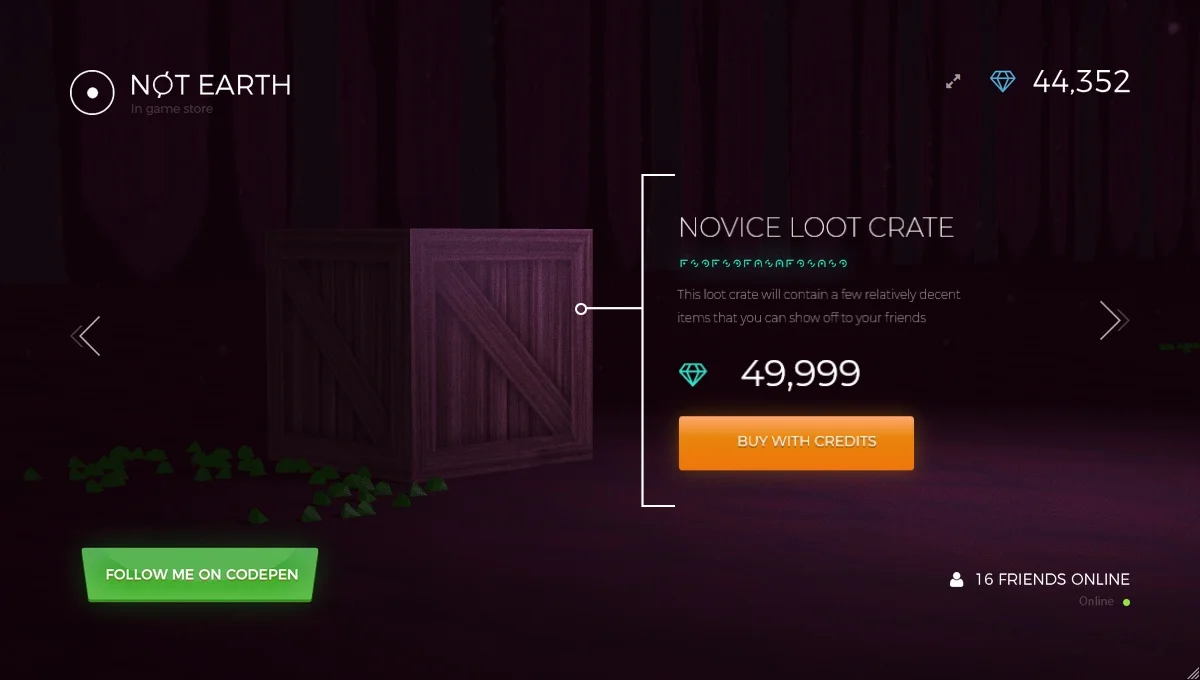The width and height of the screenshot is (1200, 680).
Task: Click the NOT EARTH logo circle icon
Action: (x=91, y=92)
